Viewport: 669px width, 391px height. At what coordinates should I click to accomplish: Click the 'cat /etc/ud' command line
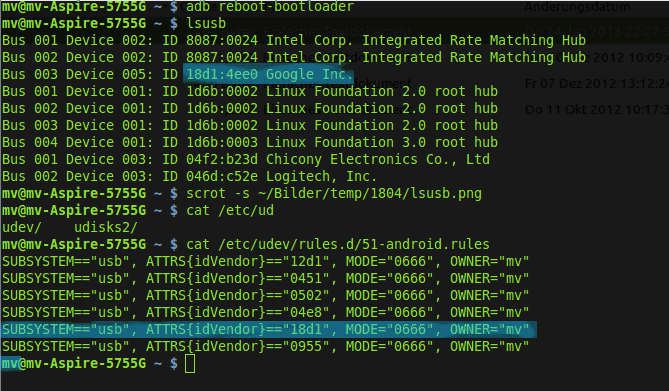[138, 210]
